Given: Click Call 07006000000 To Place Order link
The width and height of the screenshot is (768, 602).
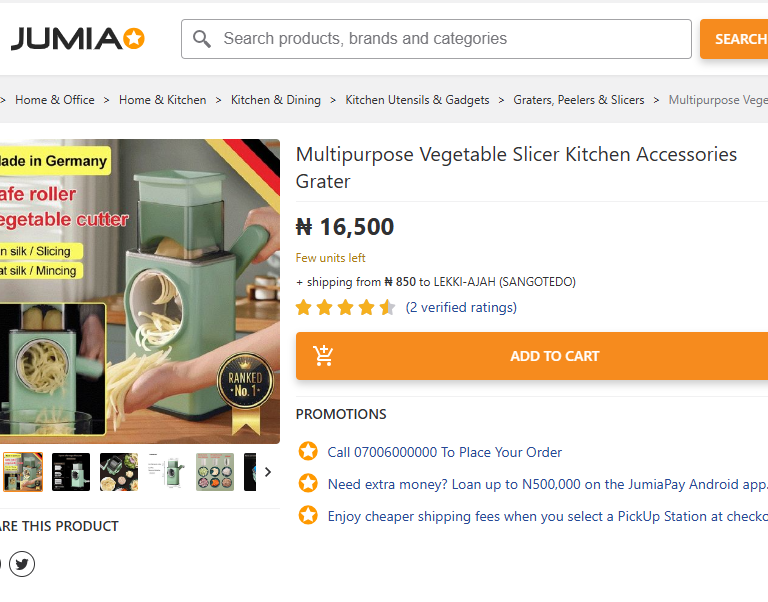Looking at the screenshot, I should pyautogui.click(x=445, y=452).
